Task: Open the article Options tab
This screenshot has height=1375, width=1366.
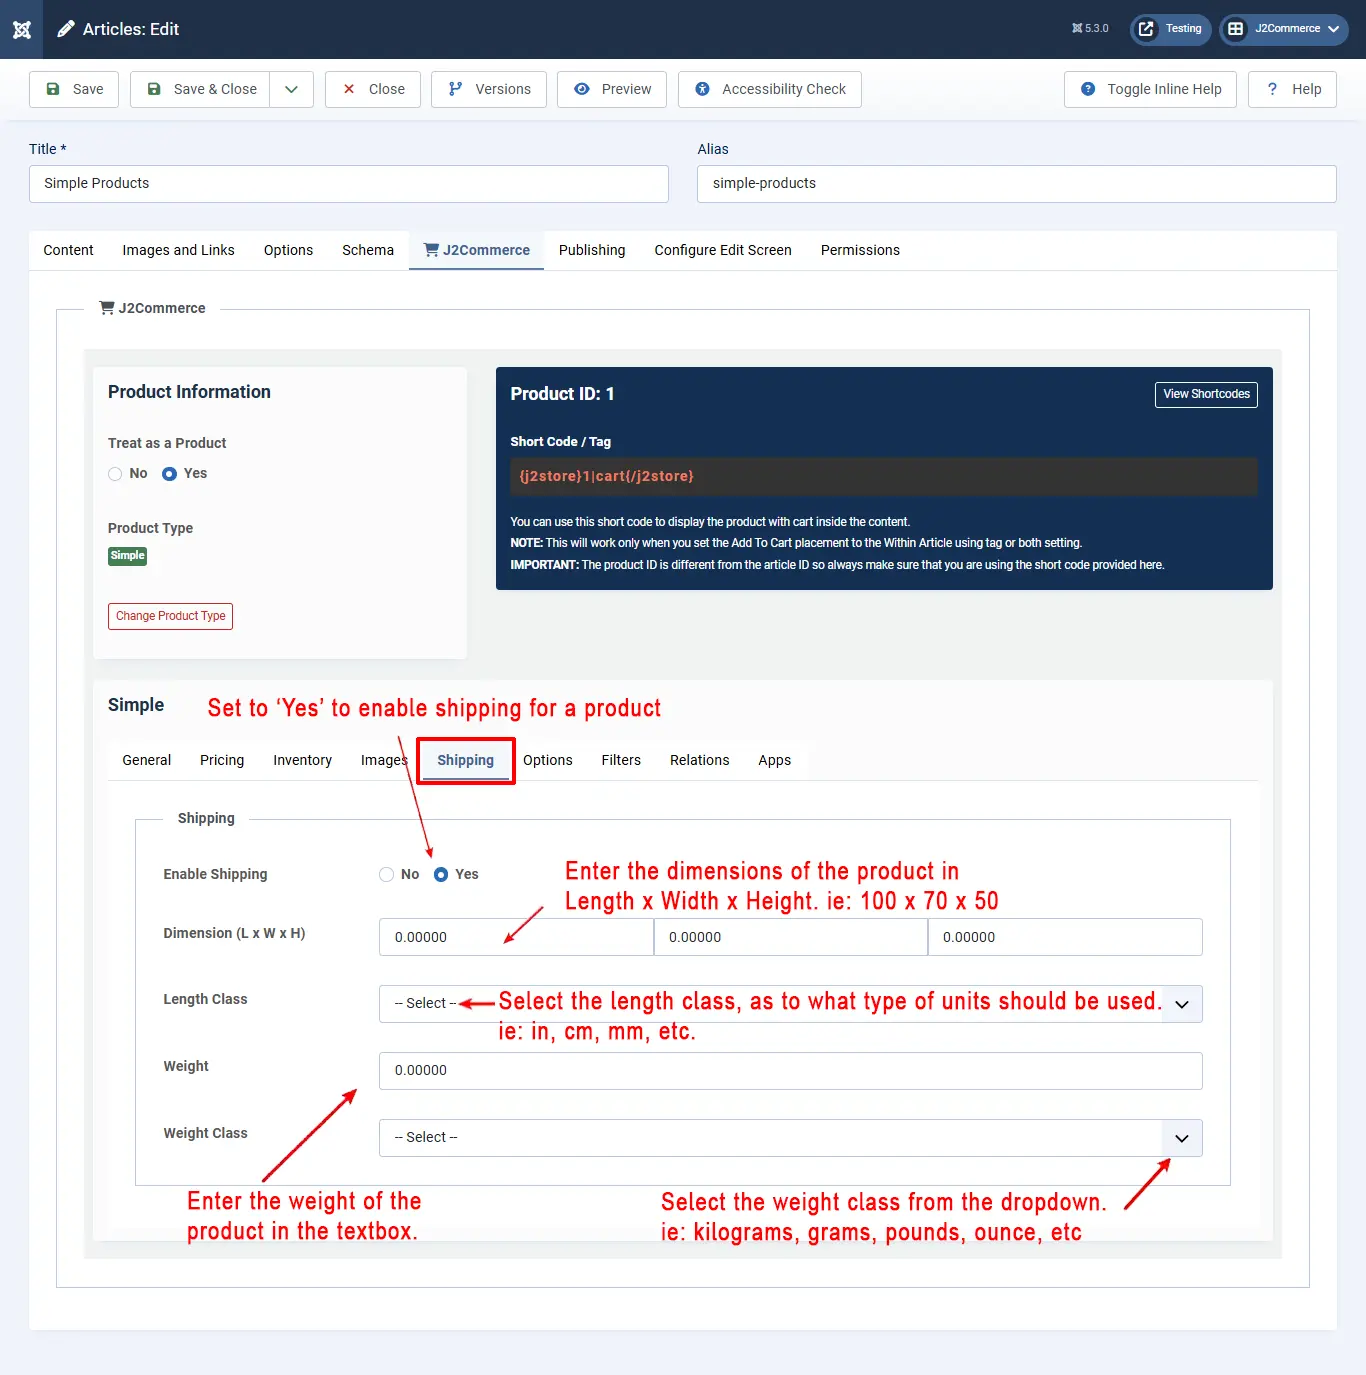Action: coord(288,250)
